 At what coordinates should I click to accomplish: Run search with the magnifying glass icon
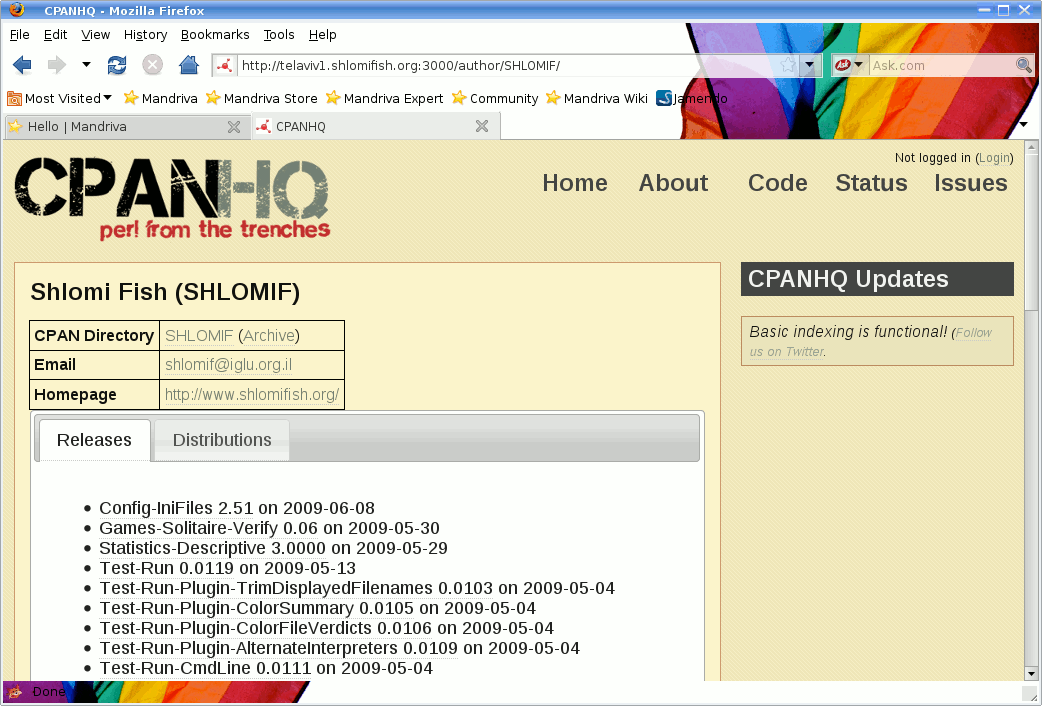pos(1023,65)
